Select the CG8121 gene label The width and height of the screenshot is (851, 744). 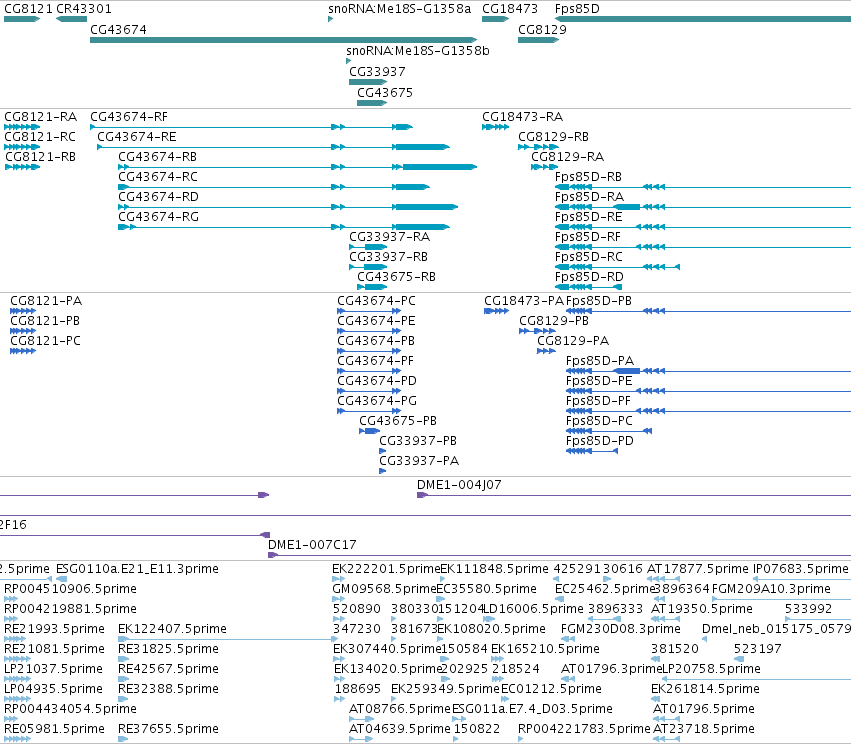pos(28,9)
